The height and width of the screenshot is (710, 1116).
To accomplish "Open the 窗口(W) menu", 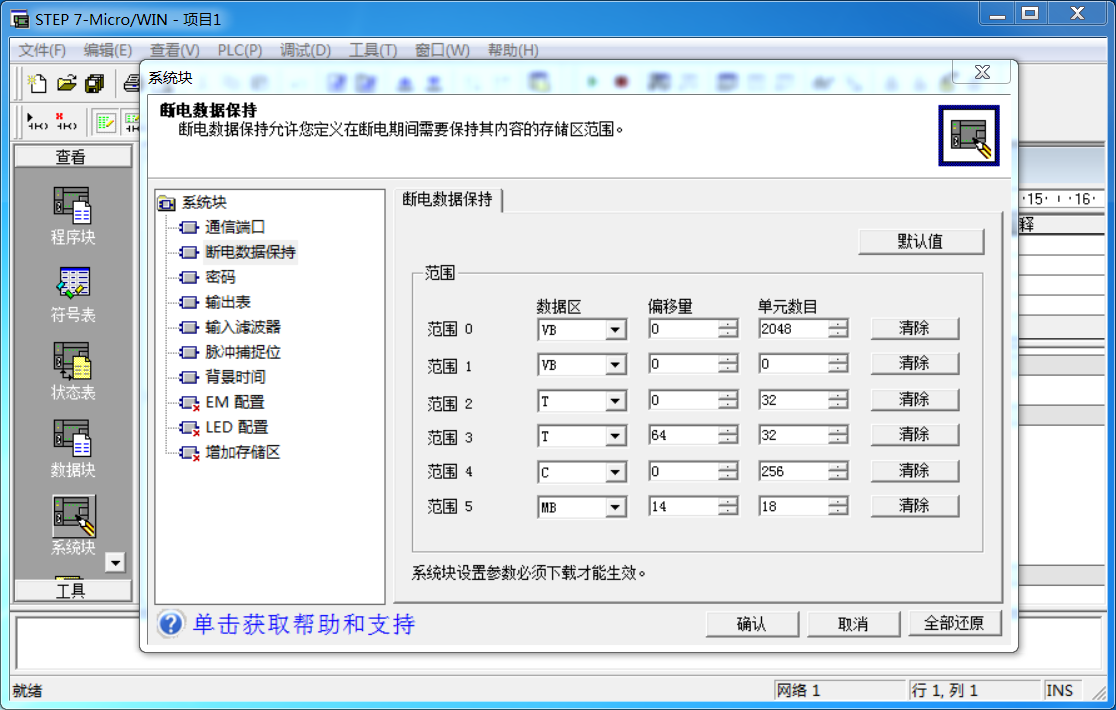I will 442,51.
